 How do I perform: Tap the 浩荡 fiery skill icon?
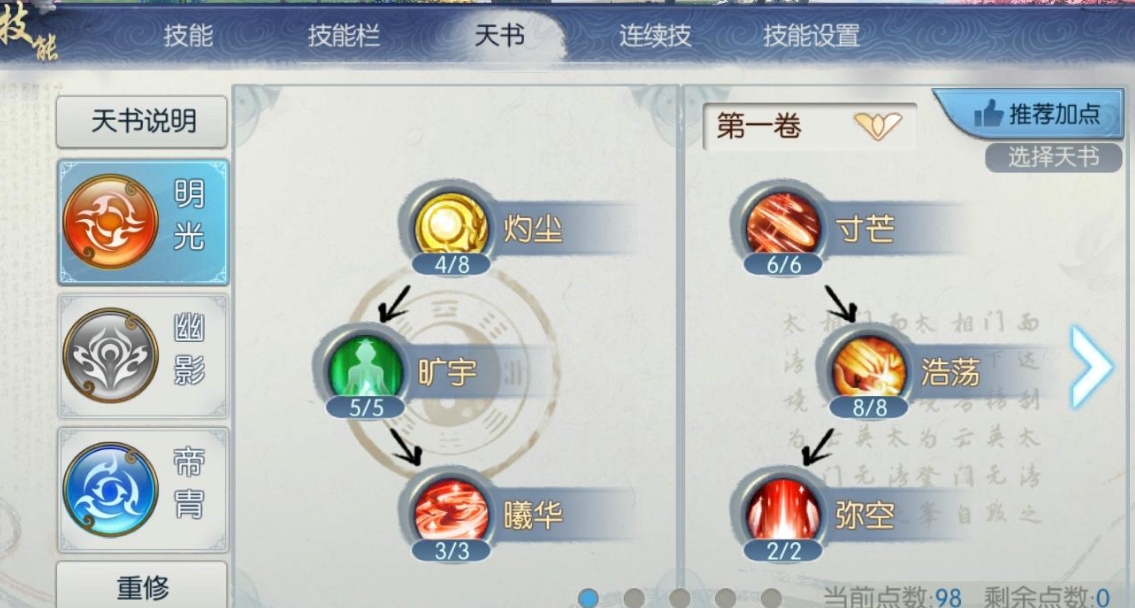click(x=869, y=368)
